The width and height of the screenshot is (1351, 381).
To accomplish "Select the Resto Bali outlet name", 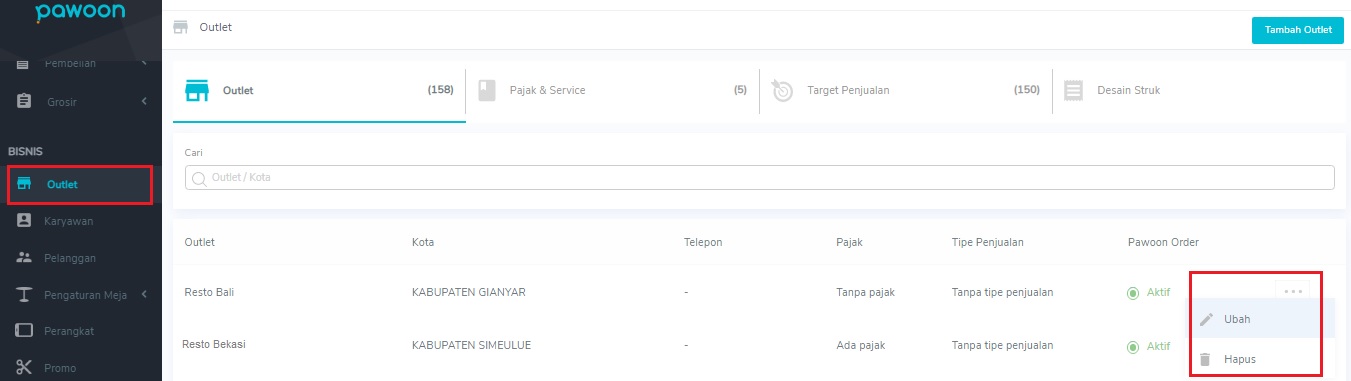I will coord(209,292).
